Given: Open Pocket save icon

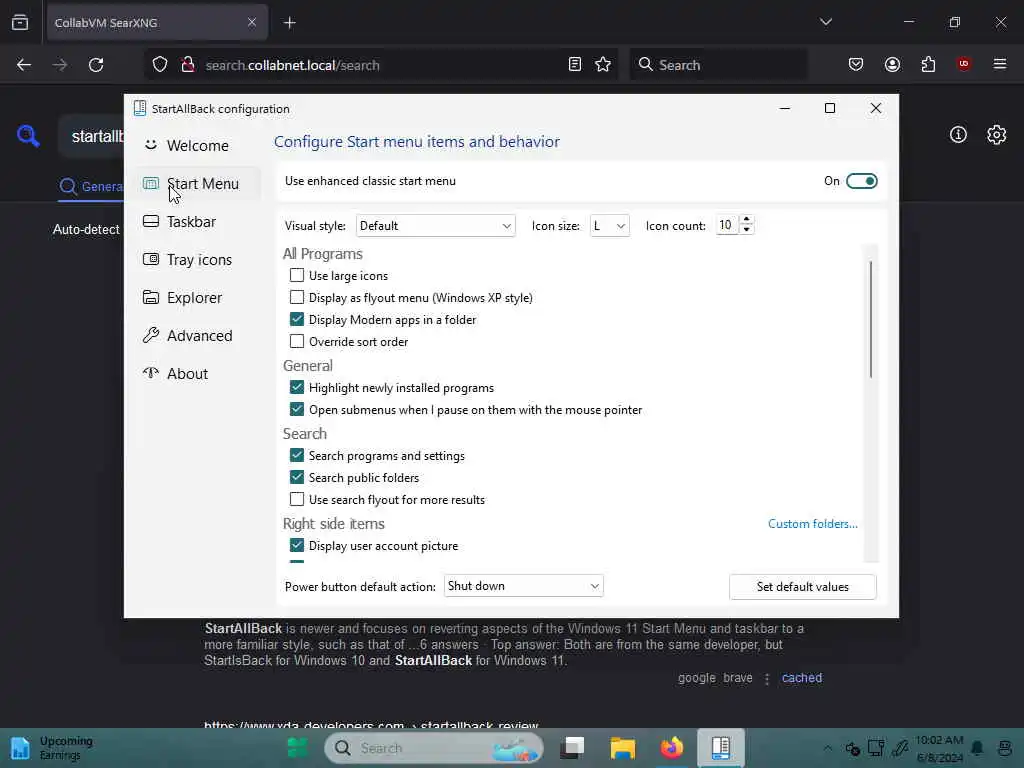Looking at the screenshot, I should point(856,64).
